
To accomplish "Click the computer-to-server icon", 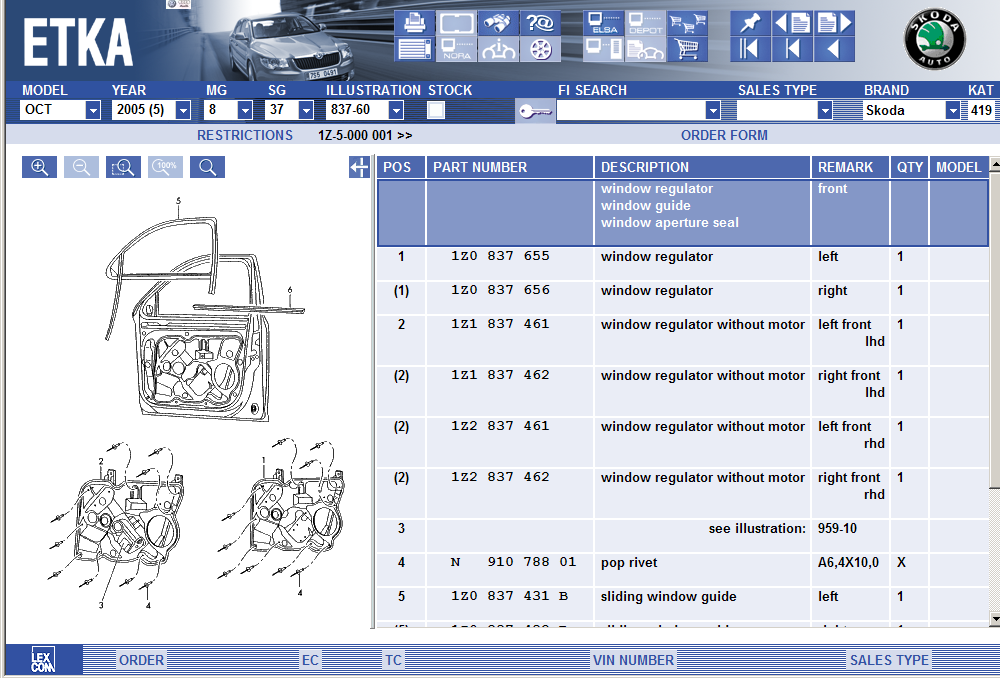I will click(x=603, y=49).
